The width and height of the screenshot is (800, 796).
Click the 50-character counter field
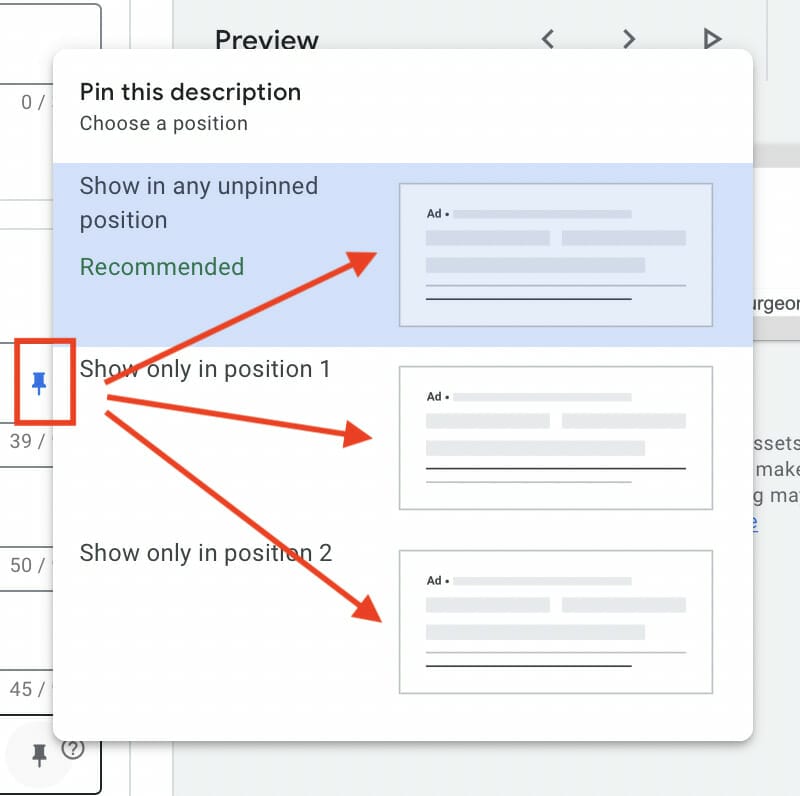(x=24, y=565)
